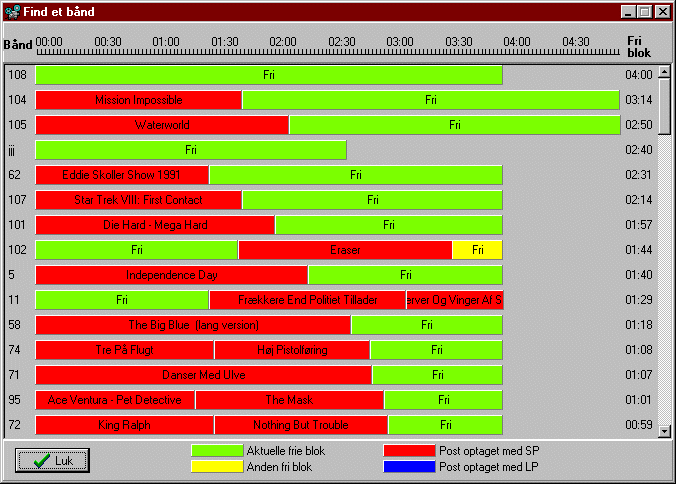This screenshot has width=676, height=484.
Task: Select the green Fri block on tape 11
Action: pos(122,300)
